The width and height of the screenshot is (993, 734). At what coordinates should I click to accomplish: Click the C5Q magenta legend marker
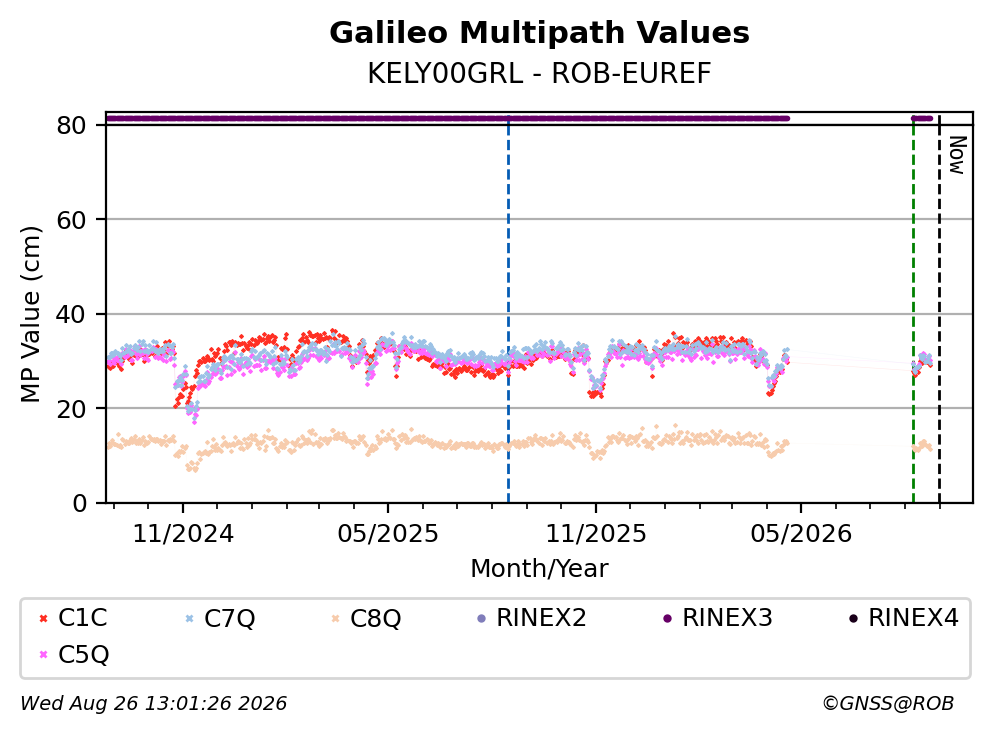tap(43, 655)
